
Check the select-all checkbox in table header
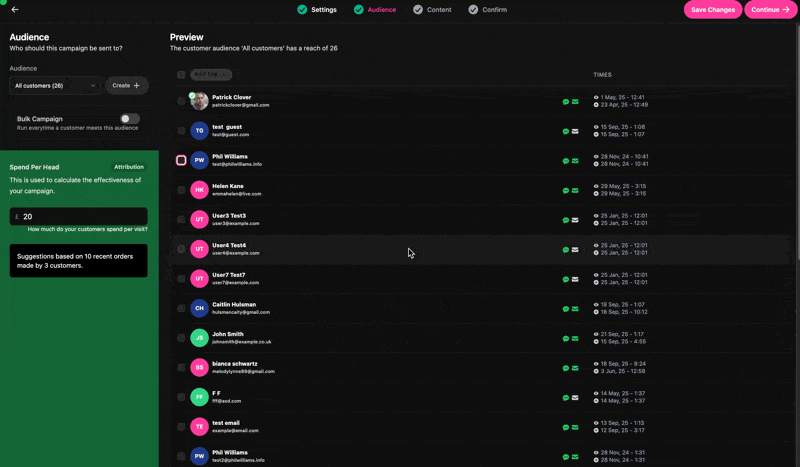[181, 75]
